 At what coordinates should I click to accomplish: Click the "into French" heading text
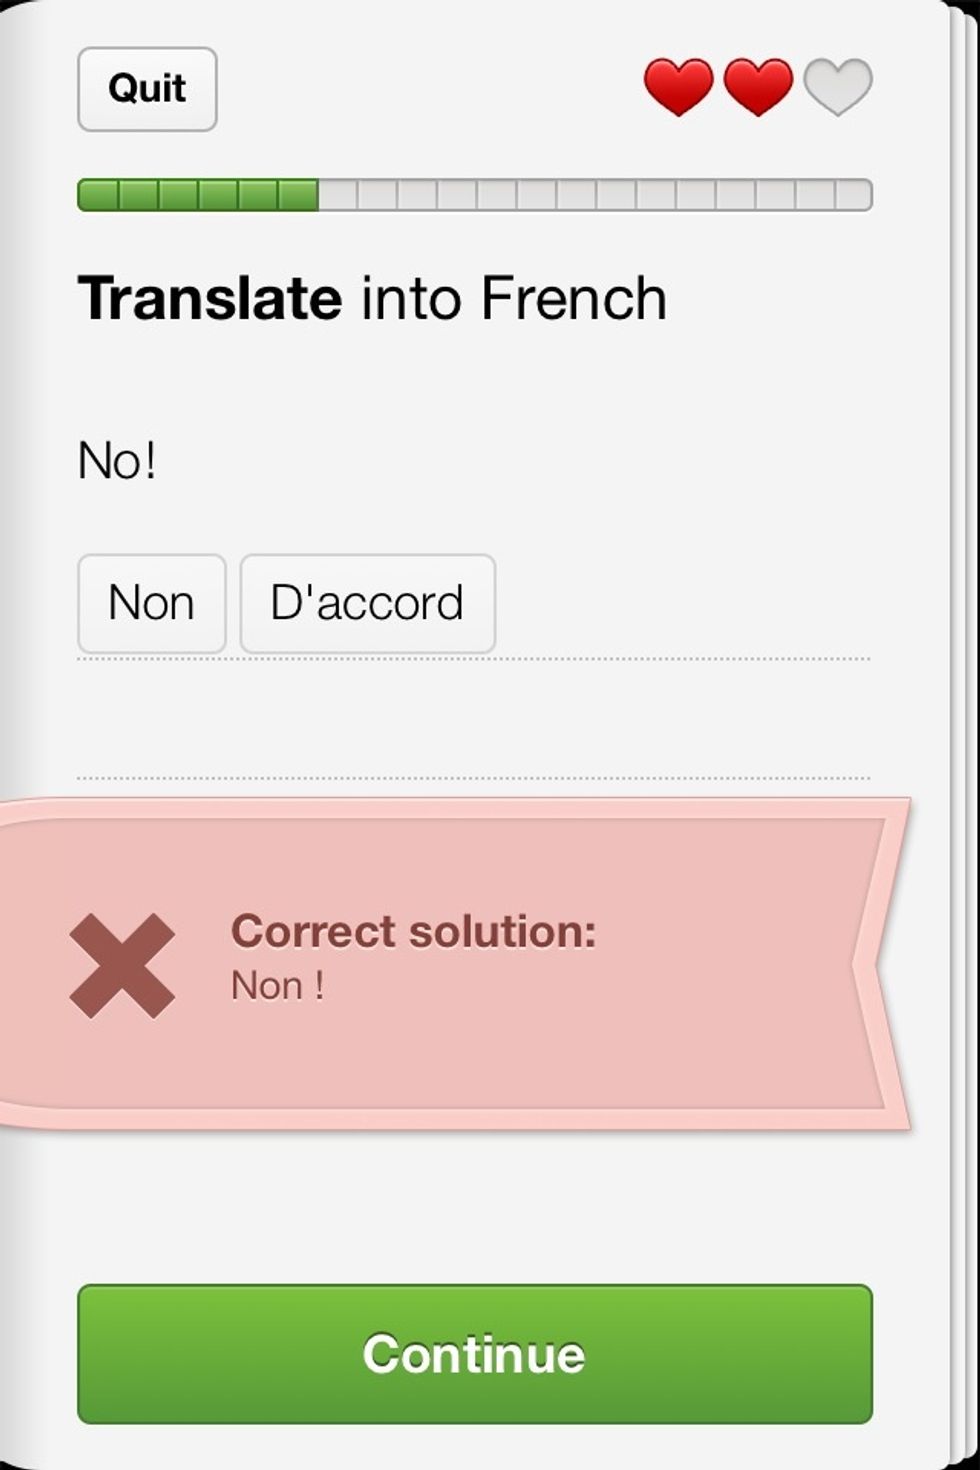coord(514,299)
